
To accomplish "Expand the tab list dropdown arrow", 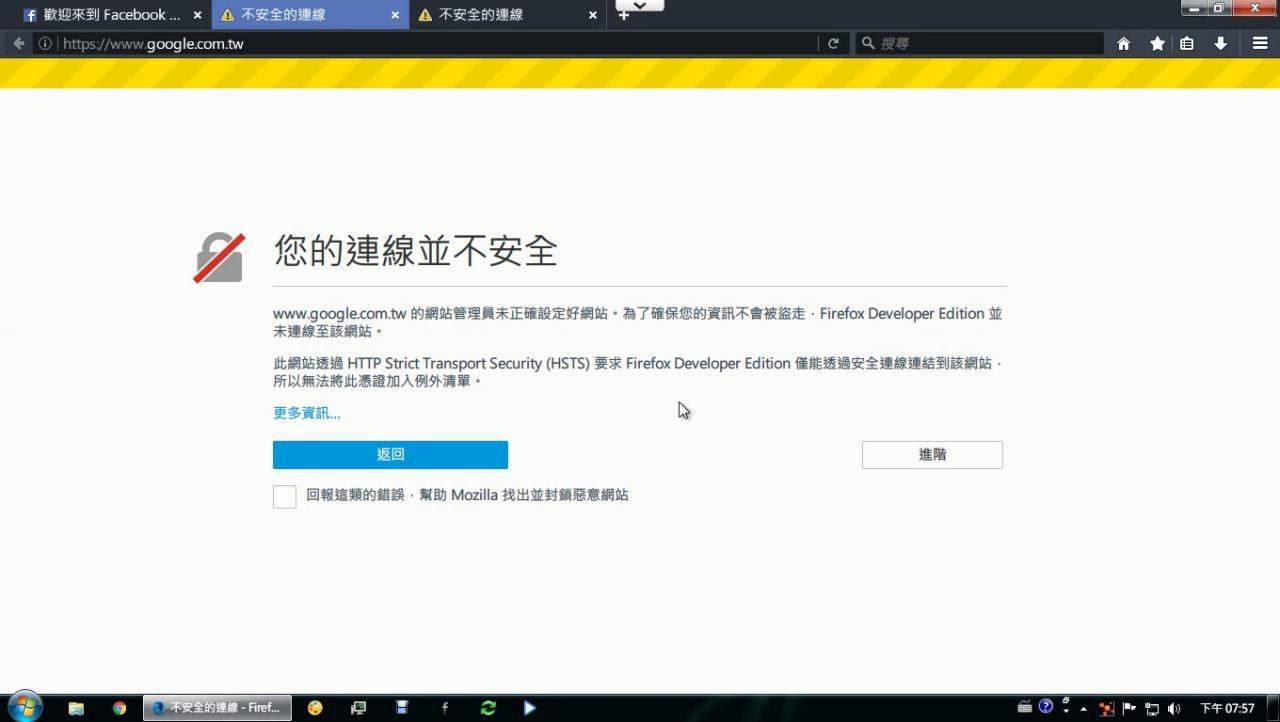I will [x=641, y=5].
